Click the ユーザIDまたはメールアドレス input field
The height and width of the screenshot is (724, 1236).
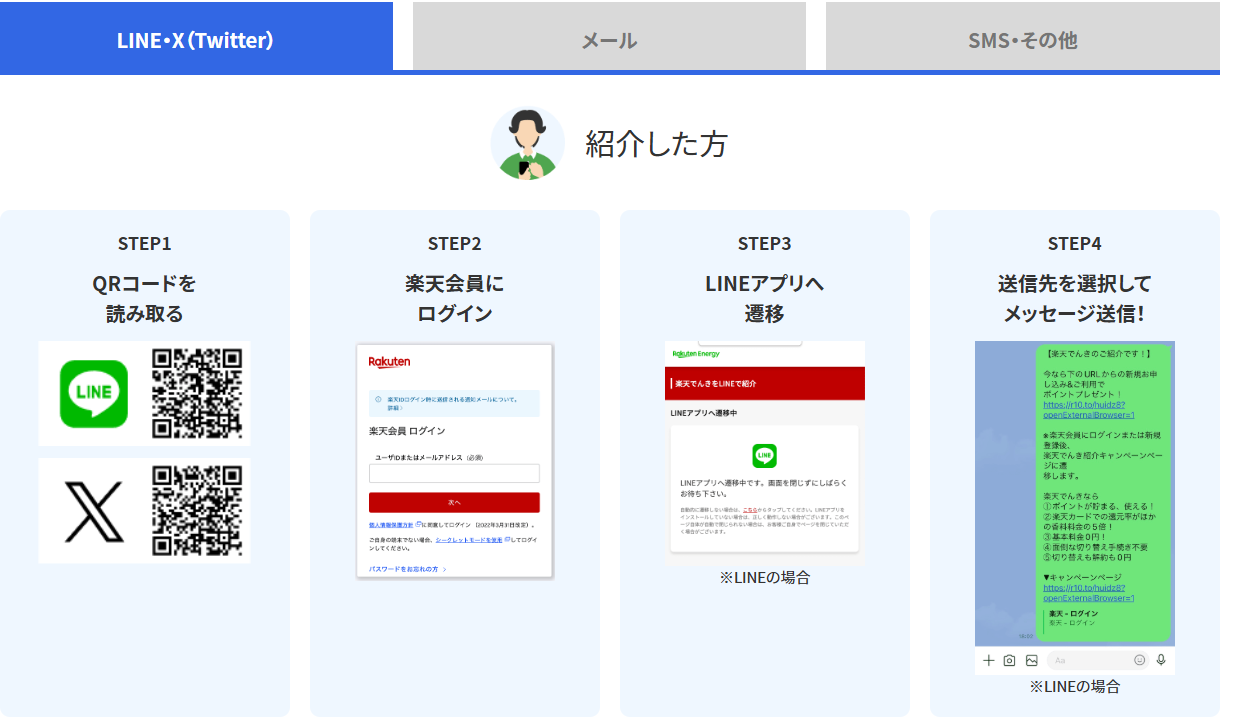(454, 473)
